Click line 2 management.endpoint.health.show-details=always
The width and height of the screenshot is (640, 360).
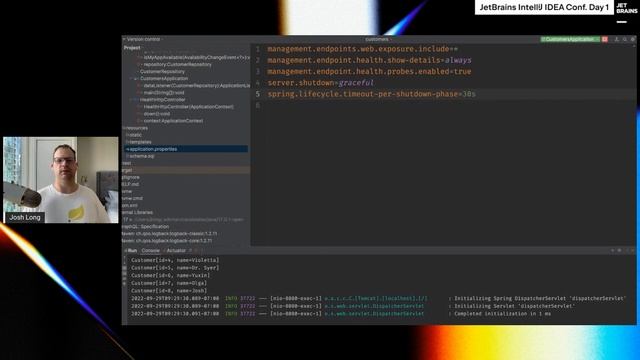point(369,60)
